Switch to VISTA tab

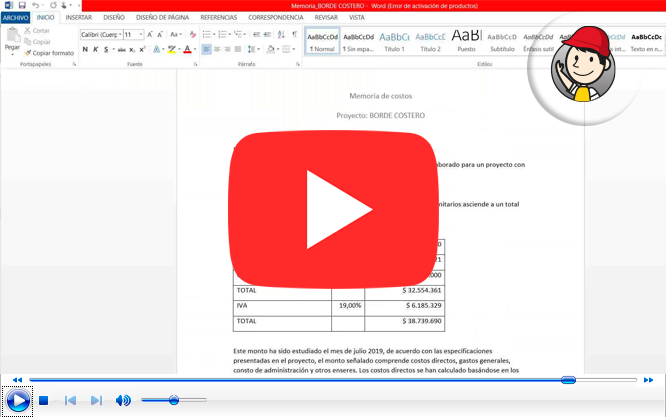[357, 17]
